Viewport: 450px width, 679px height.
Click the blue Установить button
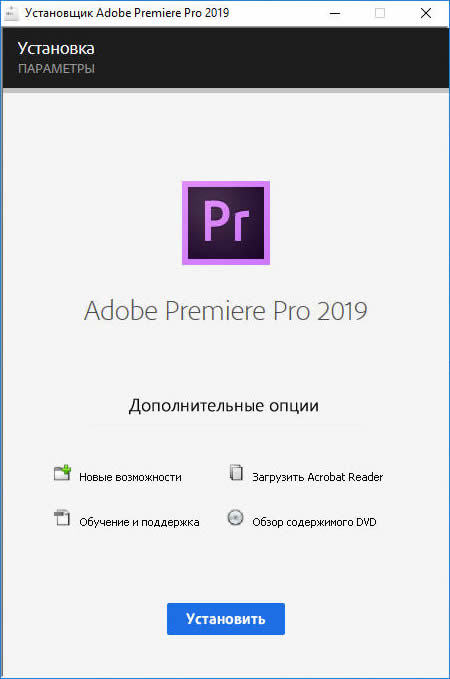coord(226,619)
